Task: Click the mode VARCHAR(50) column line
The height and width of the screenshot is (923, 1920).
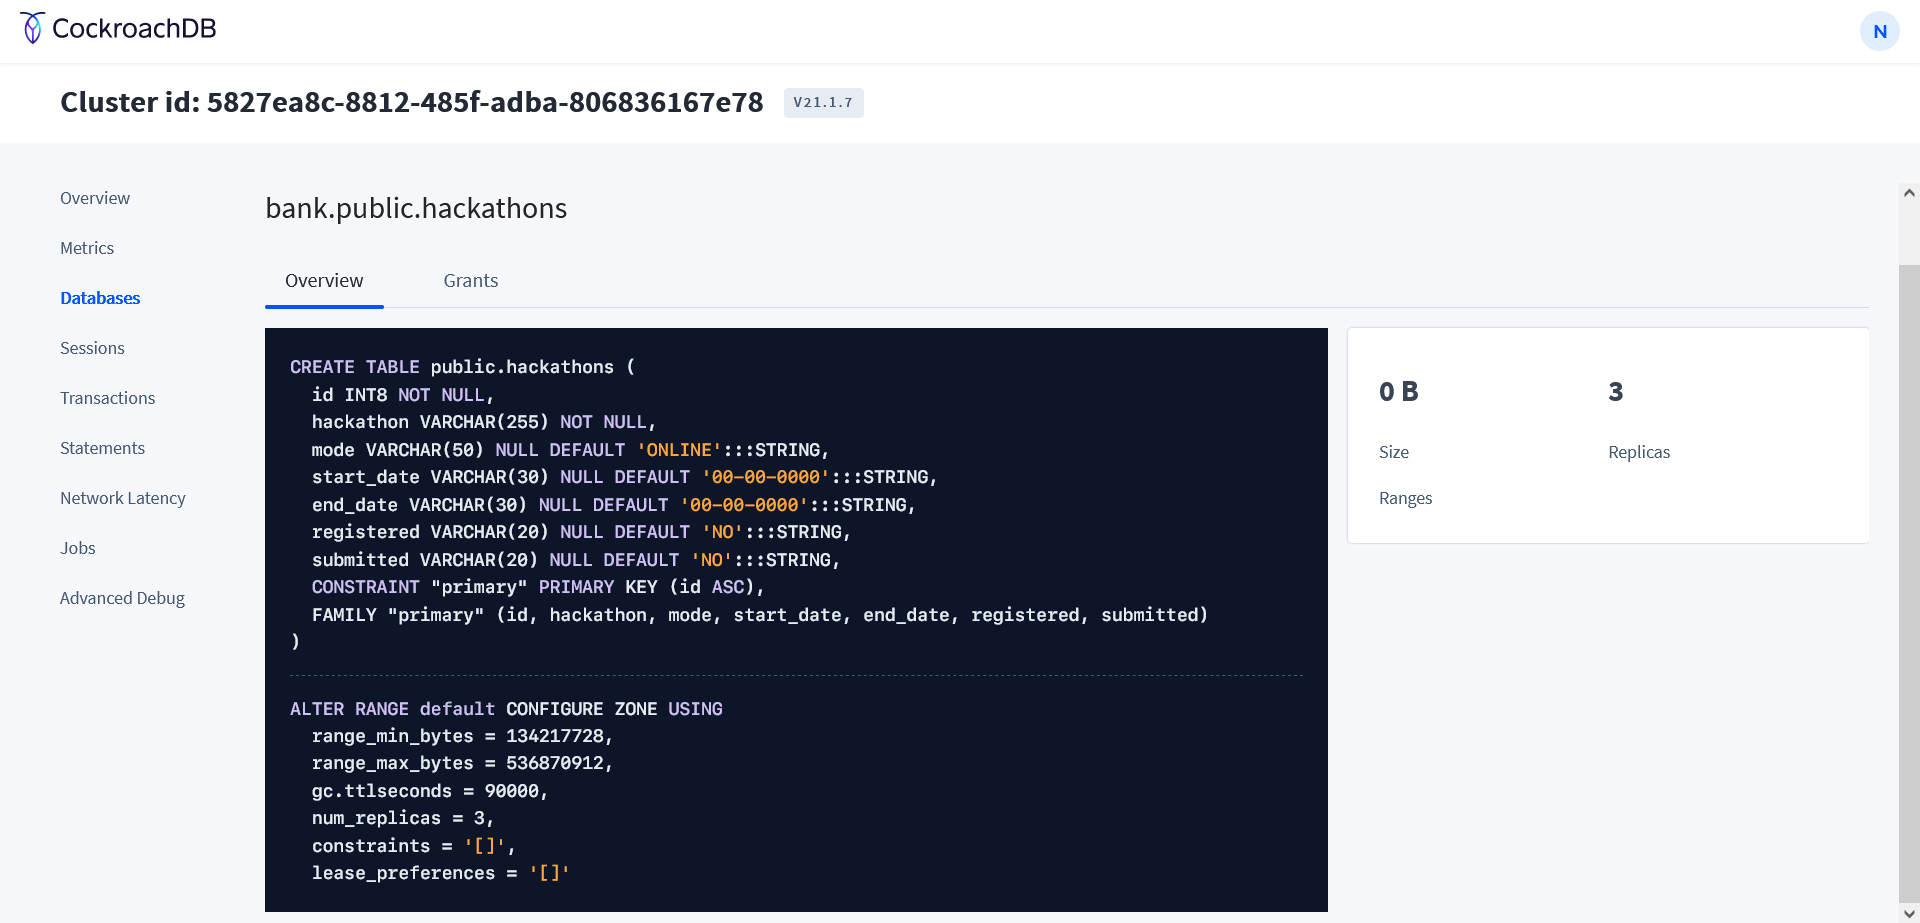Action: (x=571, y=450)
